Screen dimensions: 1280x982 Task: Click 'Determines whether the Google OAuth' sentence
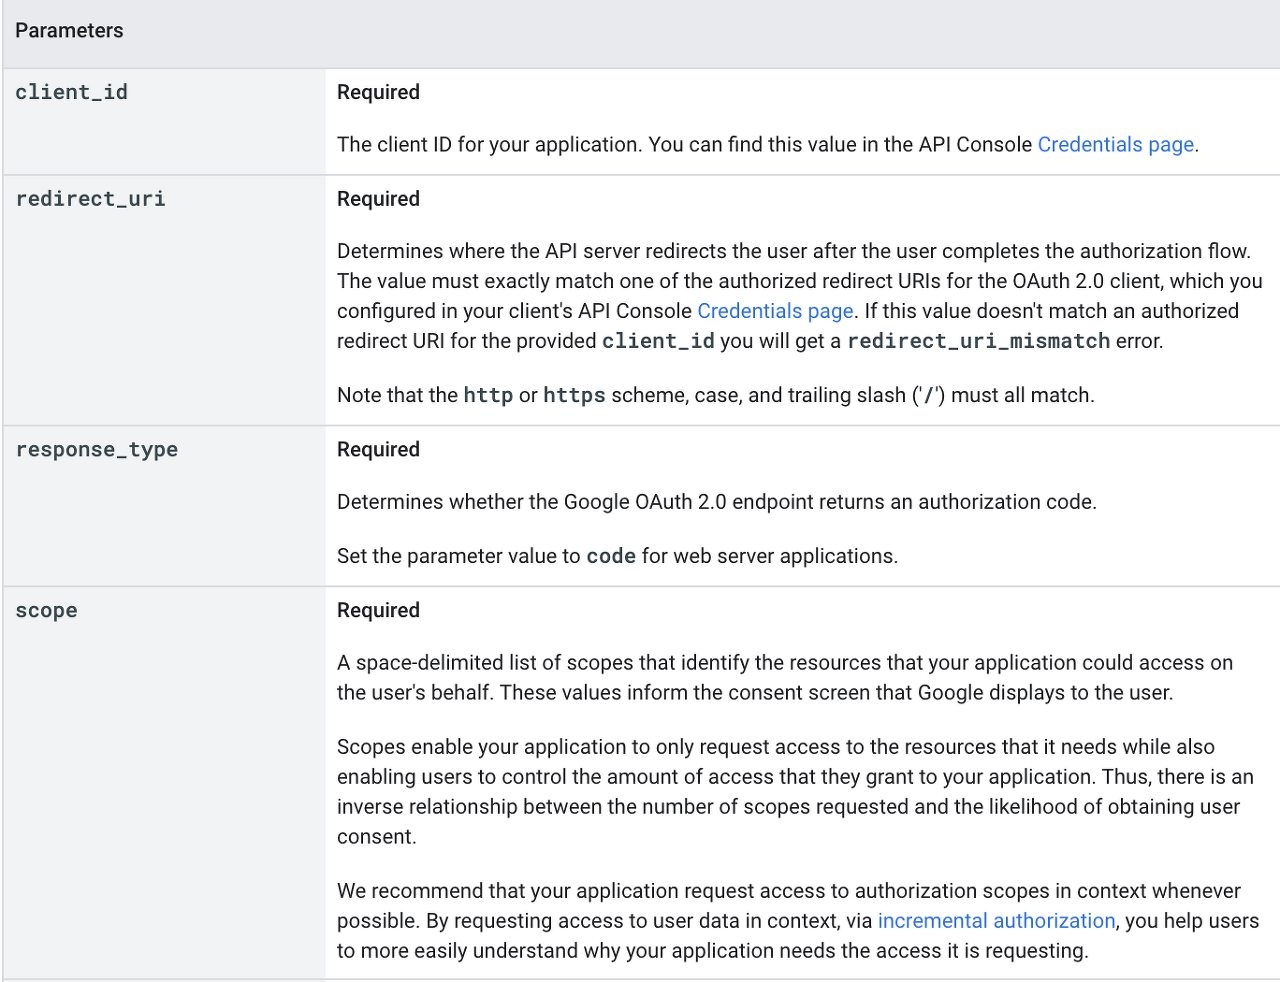pyautogui.click(x=716, y=502)
